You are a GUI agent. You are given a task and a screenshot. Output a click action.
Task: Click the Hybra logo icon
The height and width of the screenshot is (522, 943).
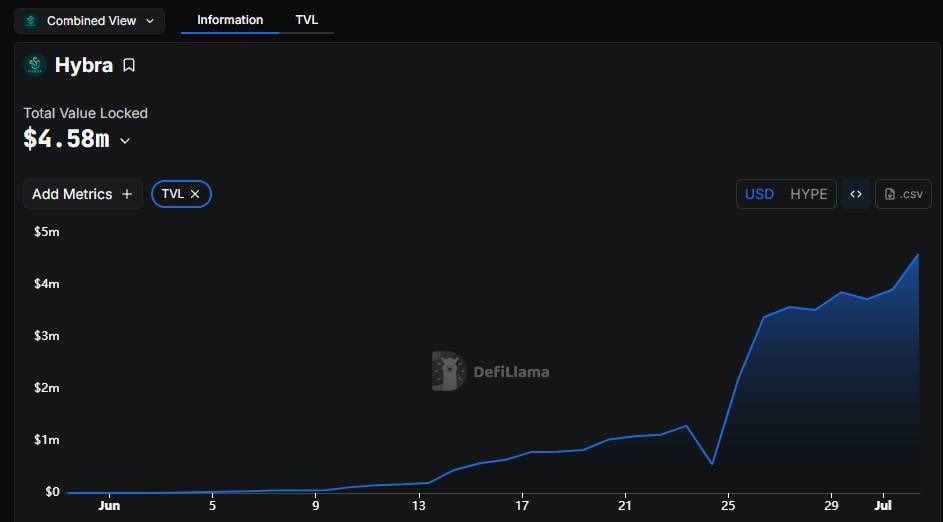(x=35, y=65)
